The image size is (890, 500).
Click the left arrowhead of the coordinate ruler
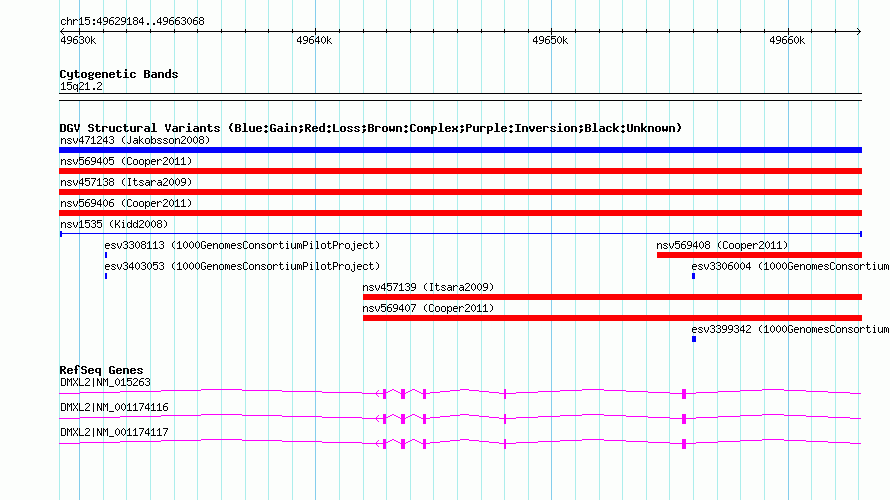62,31
